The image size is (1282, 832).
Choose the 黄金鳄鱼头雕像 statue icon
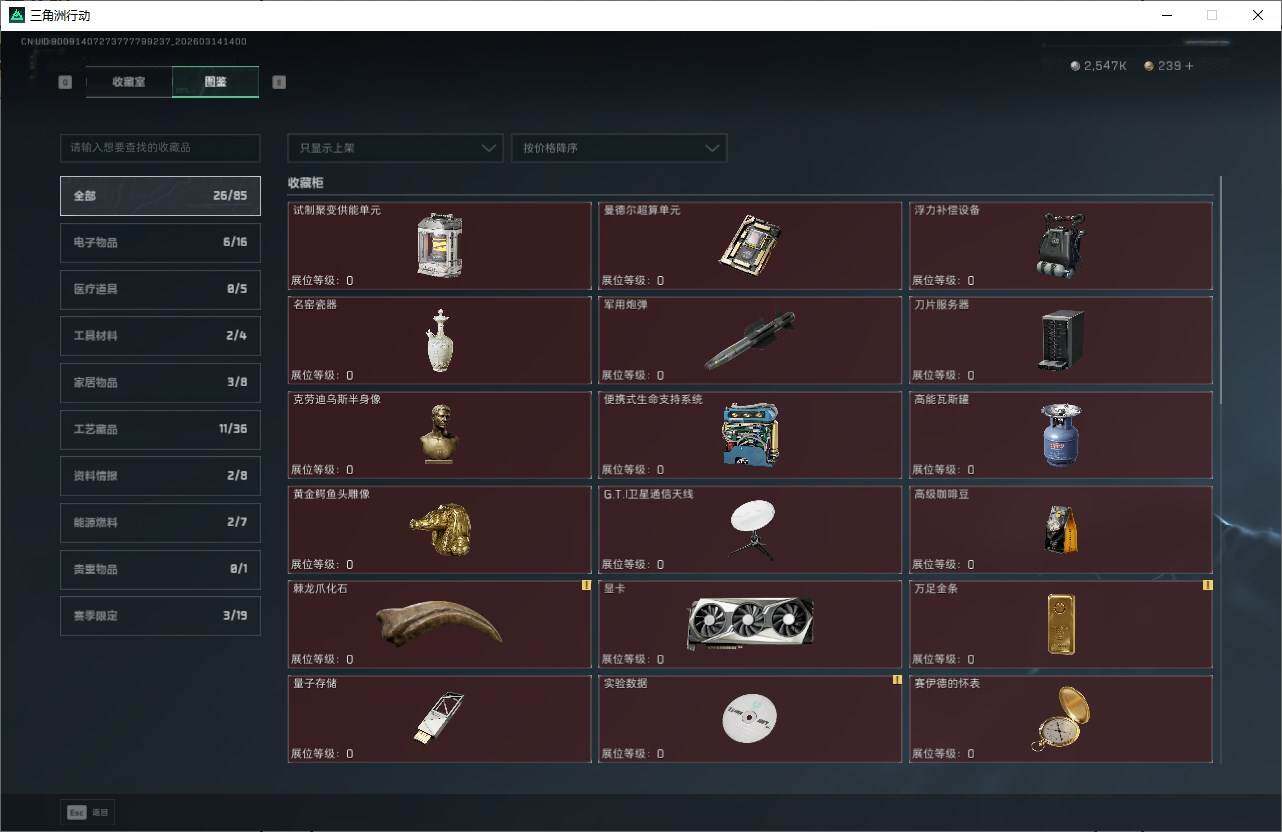click(x=441, y=530)
